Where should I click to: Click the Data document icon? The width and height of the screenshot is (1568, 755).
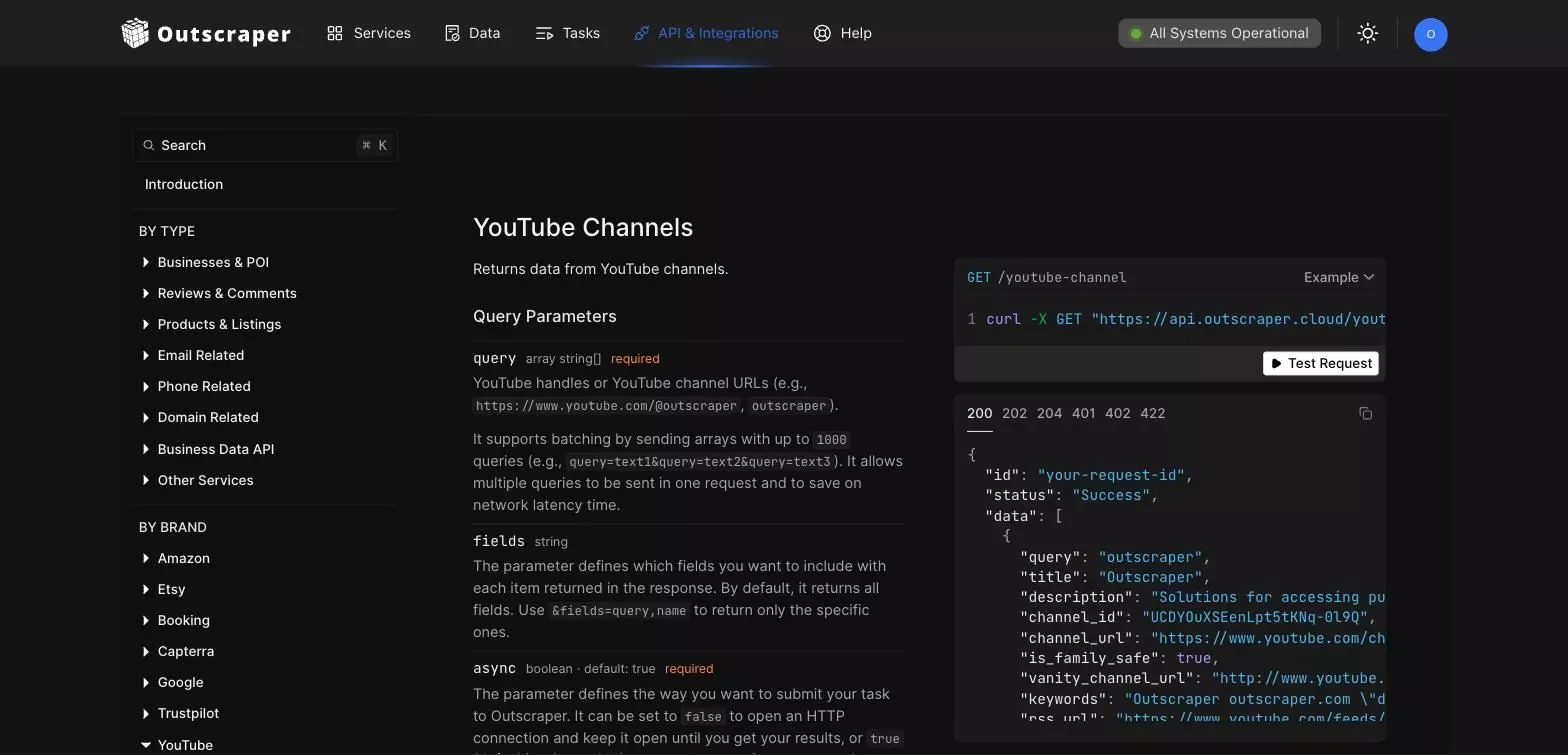click(x=452, y=33)
